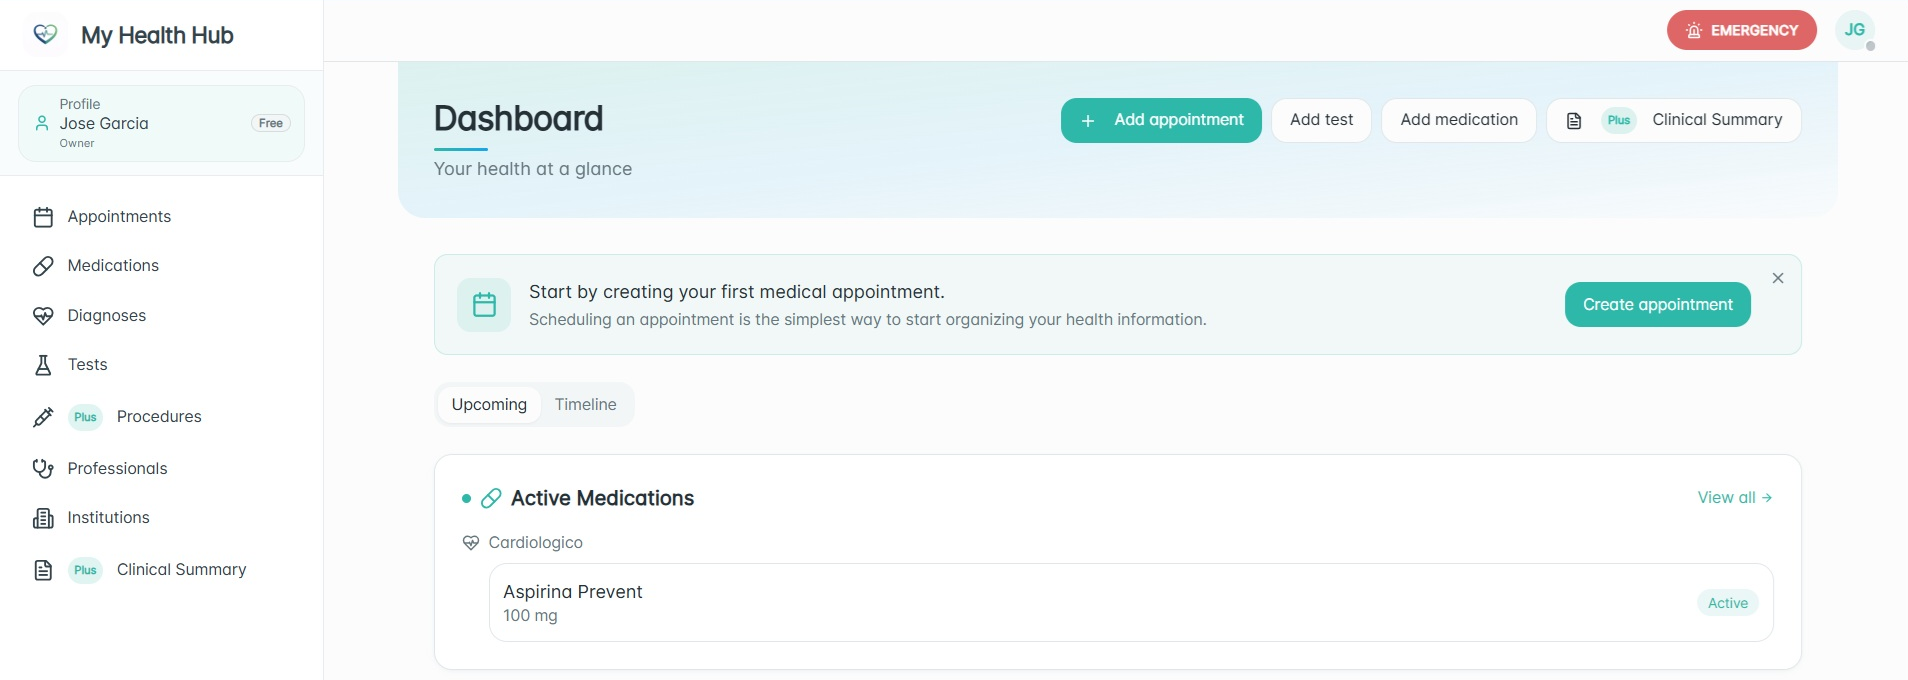Click the Procedures syringe icon

point(43,417)
